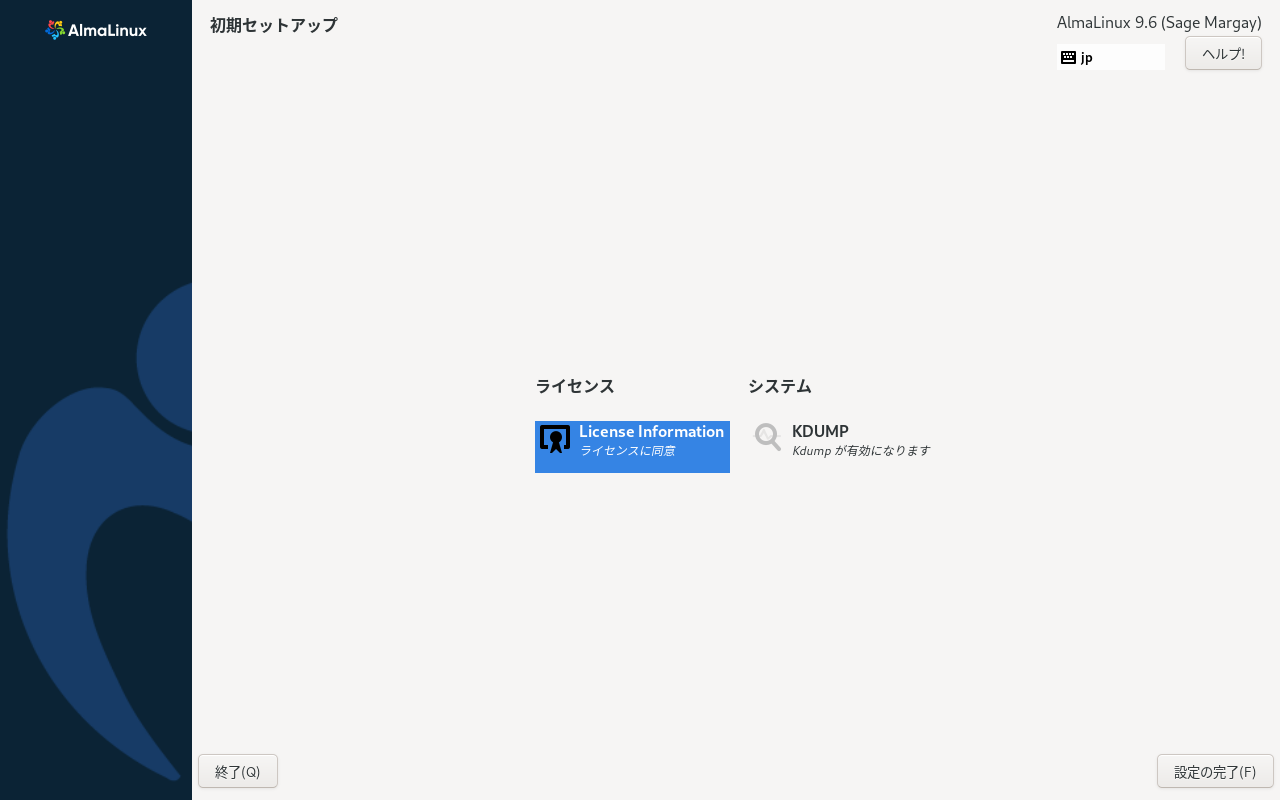The width and height of the screenshot is (1280, 800).
Task: Click the KDUMP magnifier icon
Action: point(768,437)
